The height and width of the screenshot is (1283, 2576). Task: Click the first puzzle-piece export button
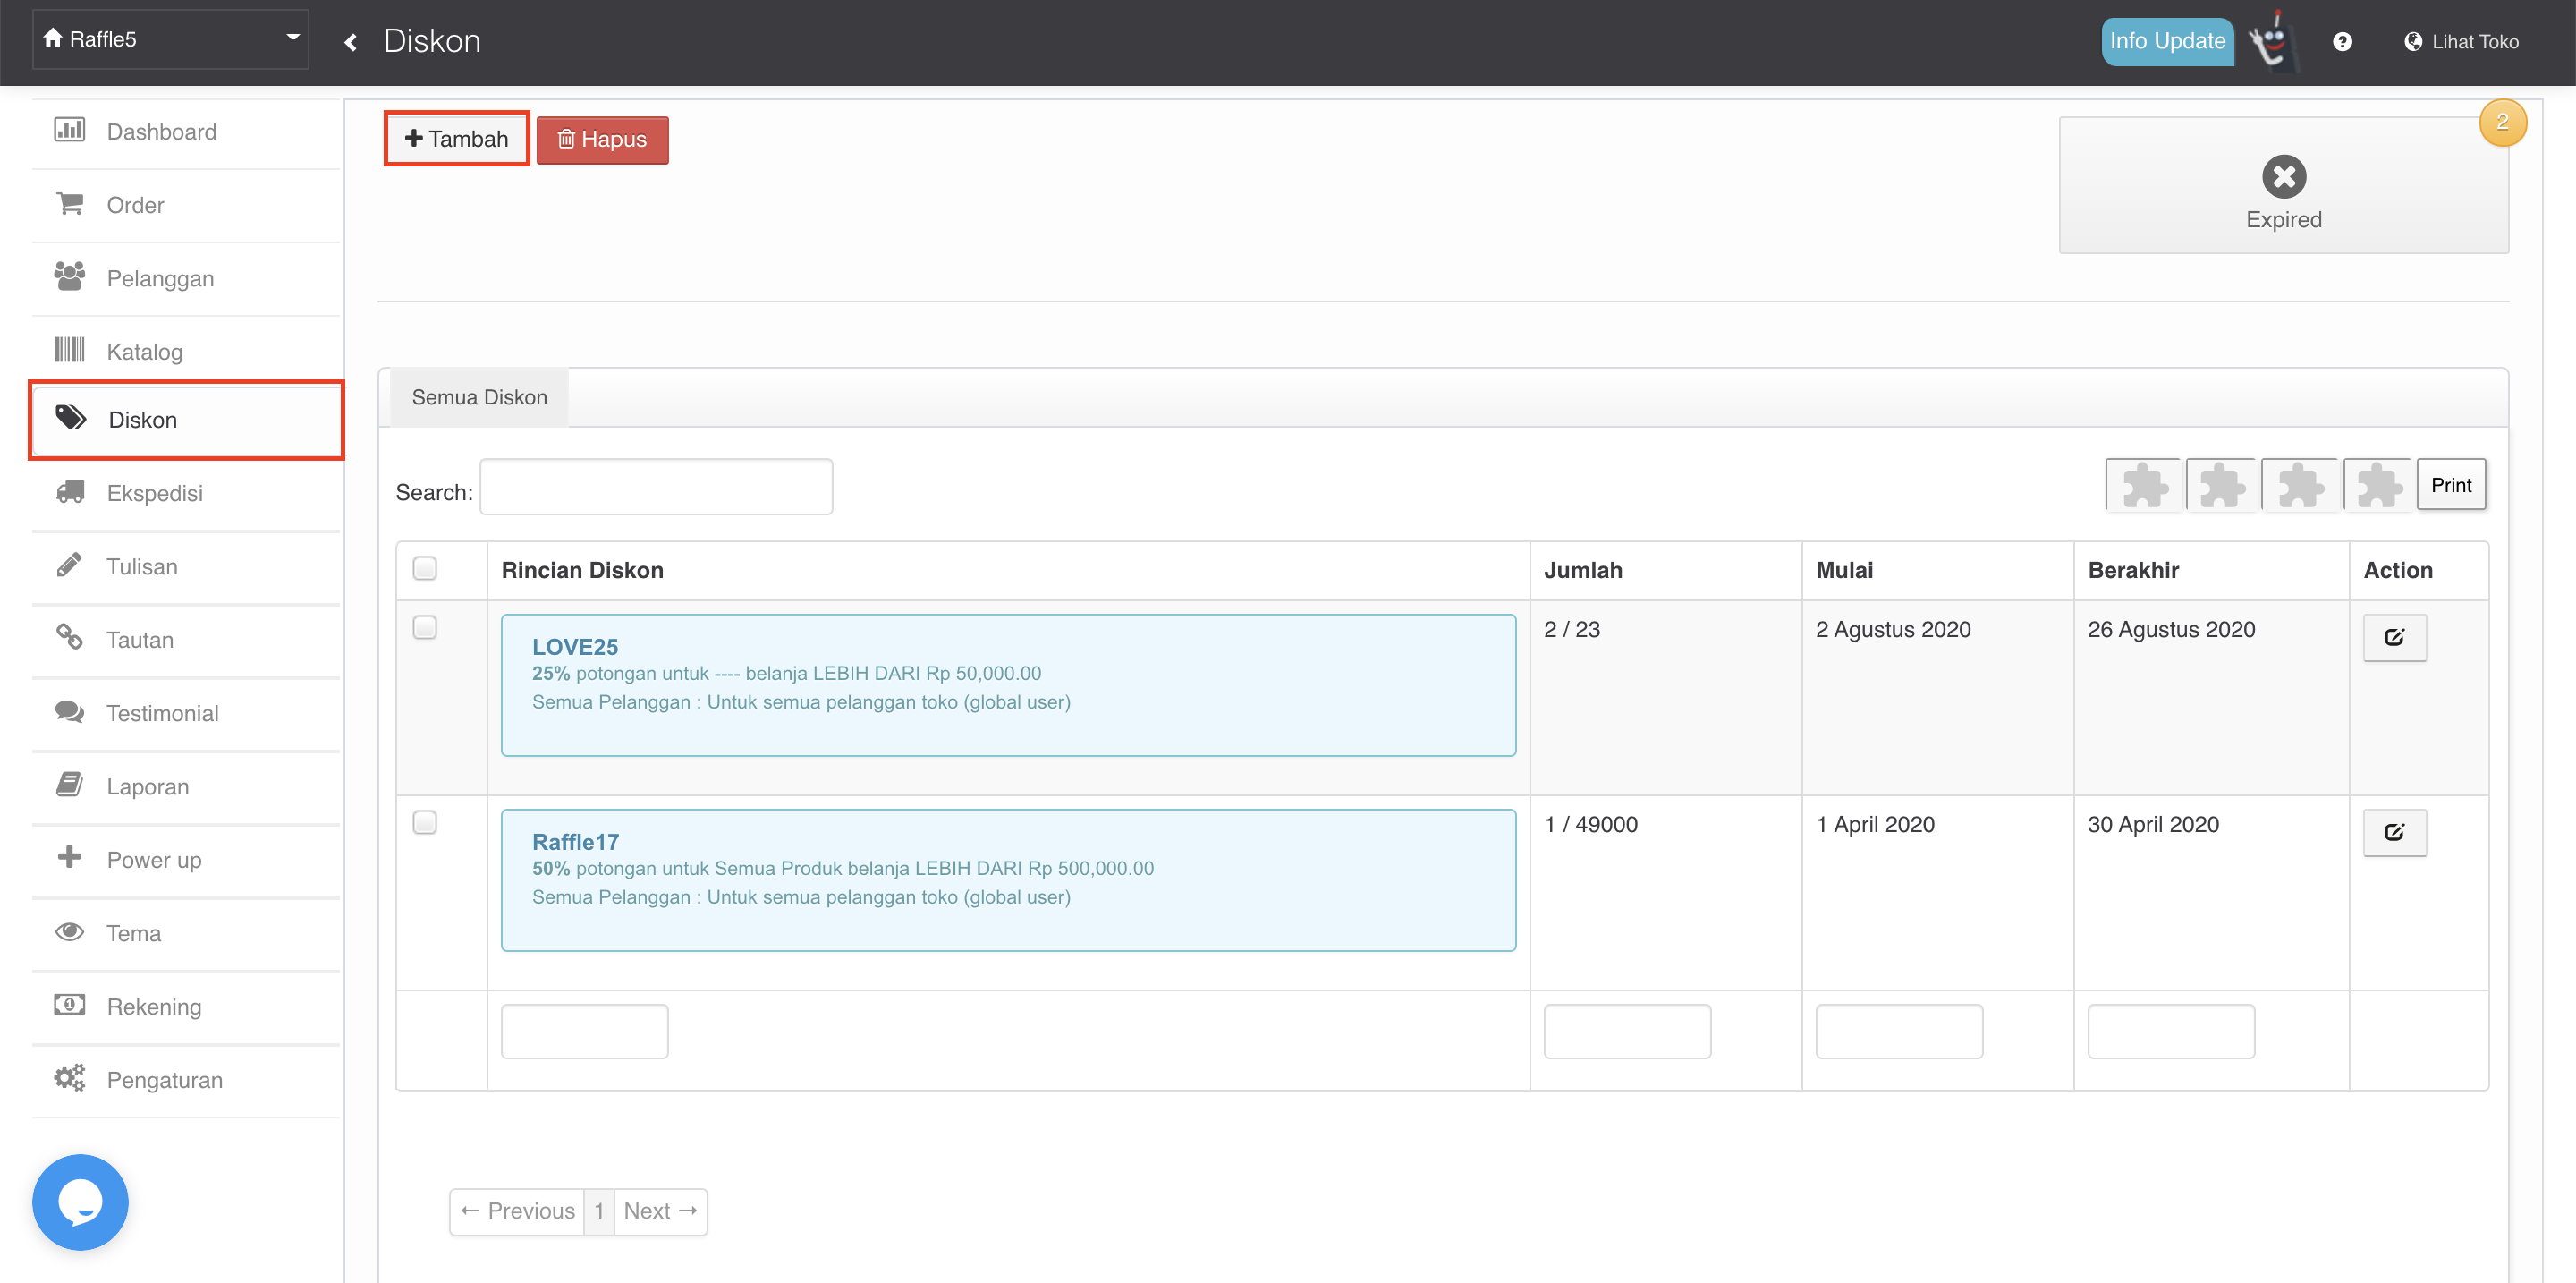click(x=2143, y=486)
